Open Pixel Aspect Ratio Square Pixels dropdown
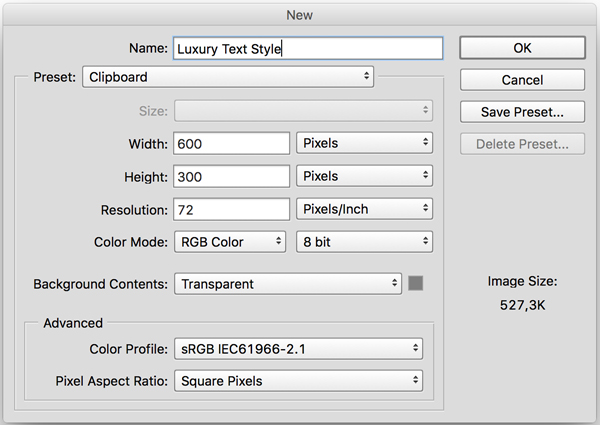Viewport: 600px width, 425px height. point(298,381)
